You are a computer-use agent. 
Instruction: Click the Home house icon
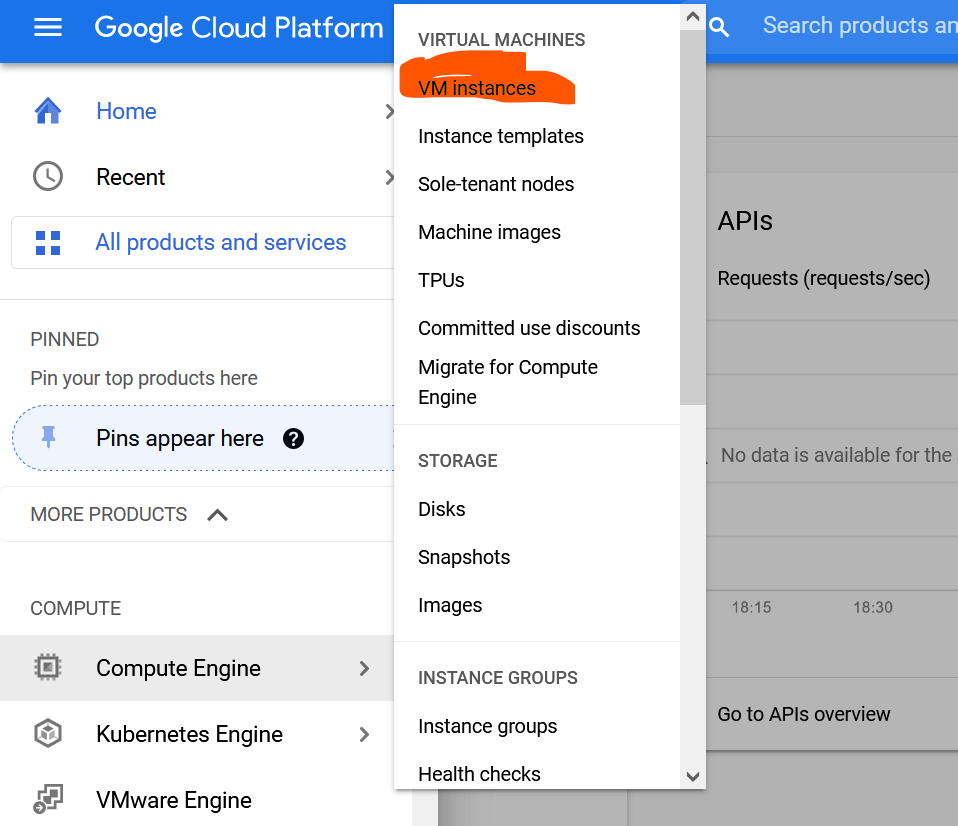tap(48, 111)
